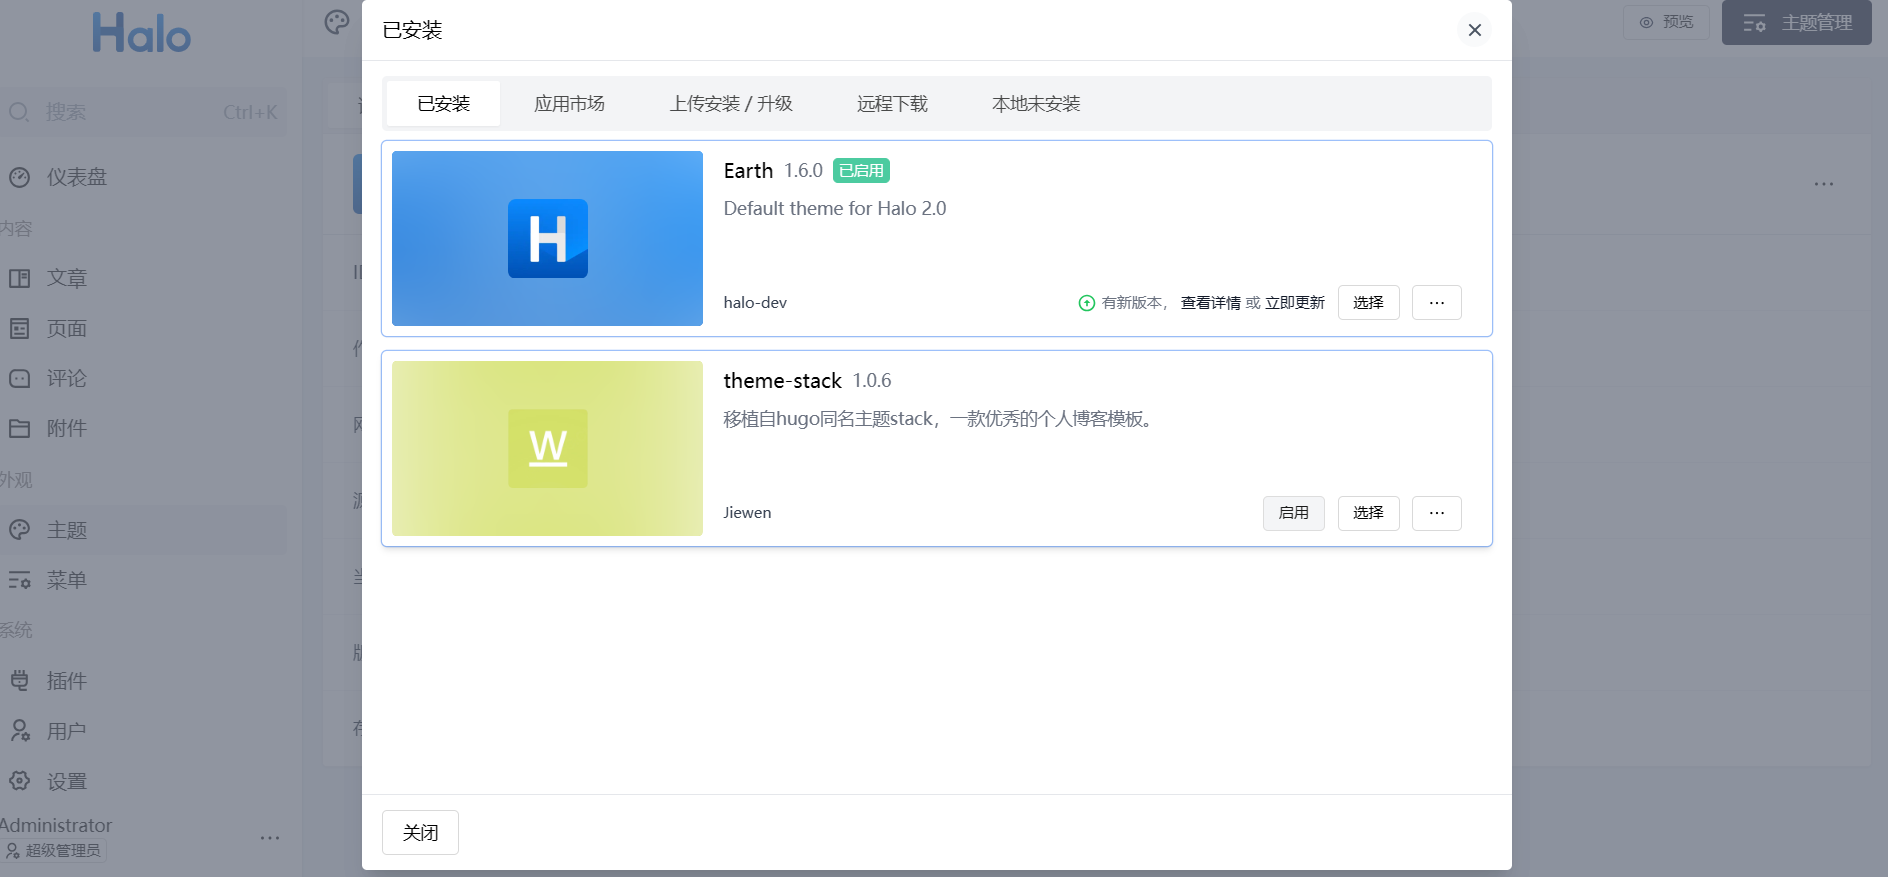Click the halo-dev author name

755,303
